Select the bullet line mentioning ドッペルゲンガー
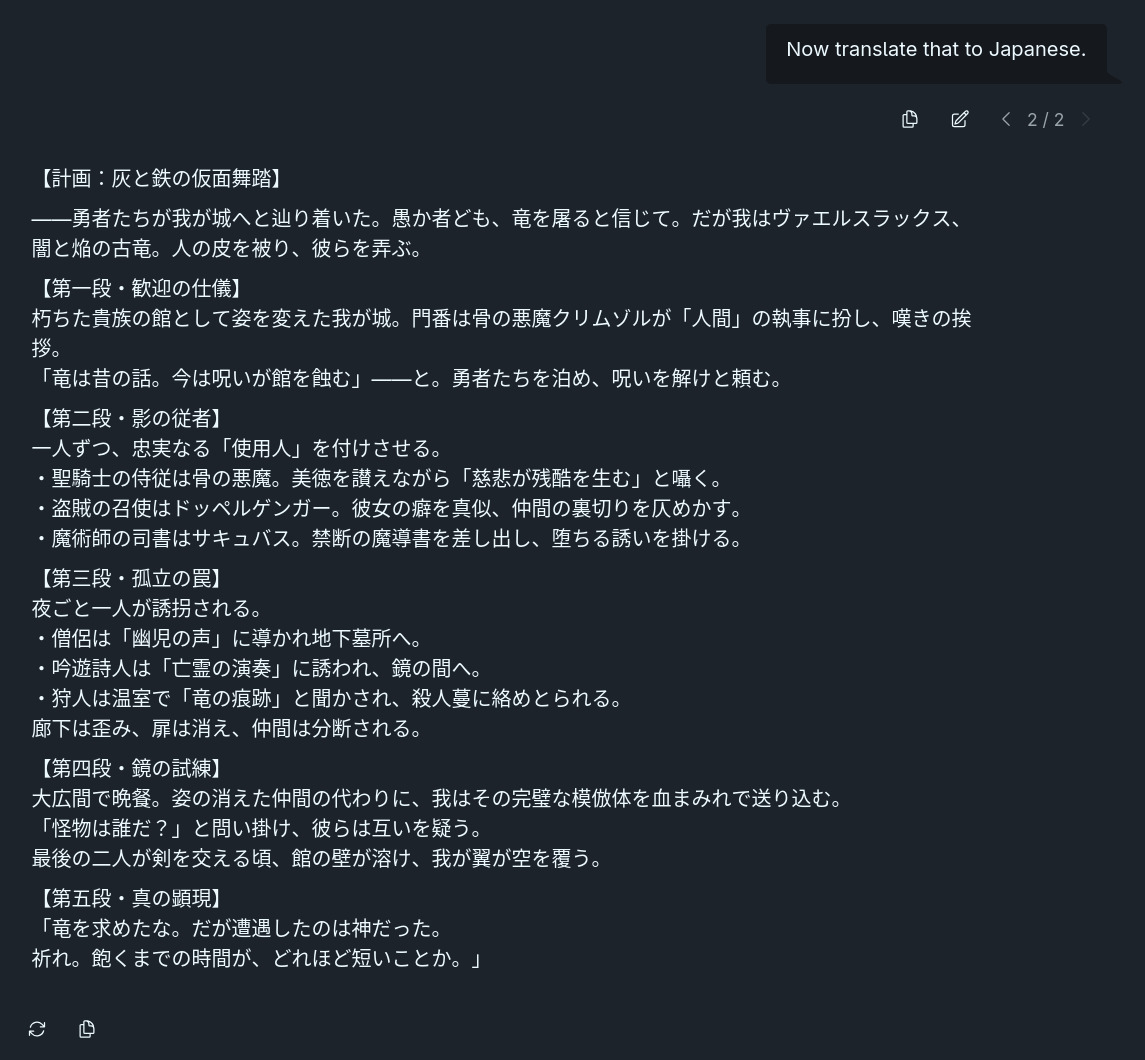 pos(386,508)
